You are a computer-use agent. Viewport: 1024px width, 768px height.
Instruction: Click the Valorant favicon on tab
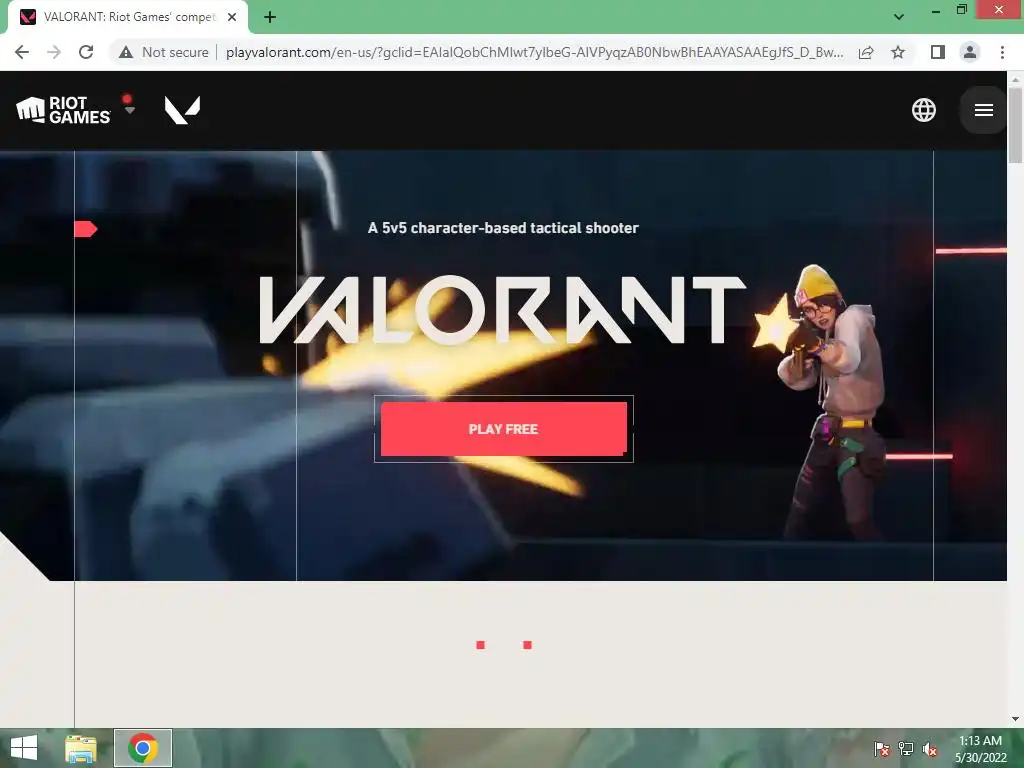[x=28, y=17]
